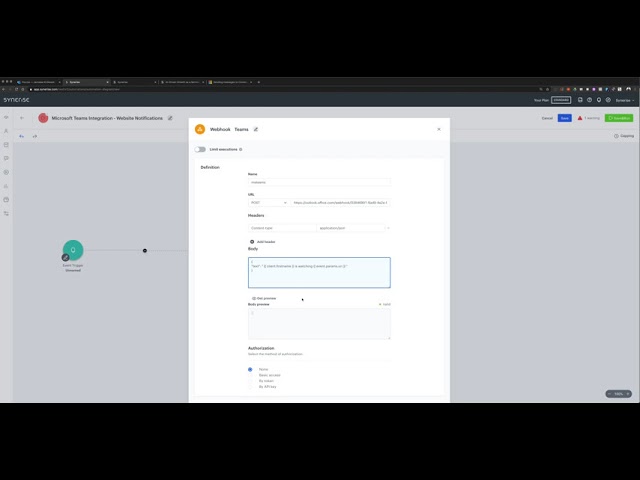Click the zoom out minus in zoom control
The width and height of the screenshot is (640, 480).
[609, 394]
